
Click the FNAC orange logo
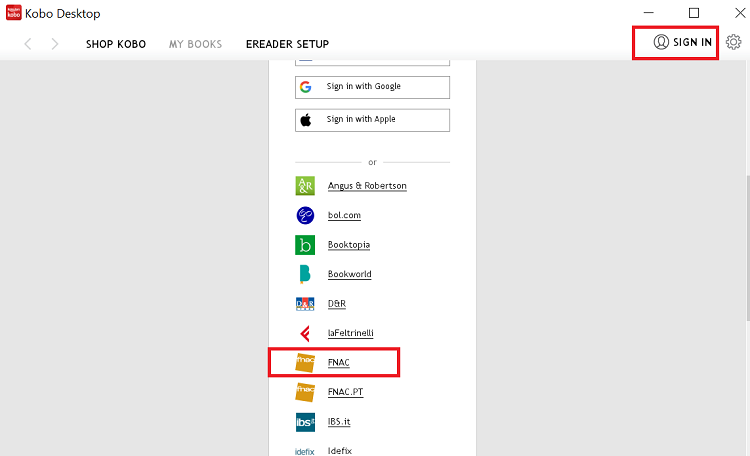tap(305, 363)
